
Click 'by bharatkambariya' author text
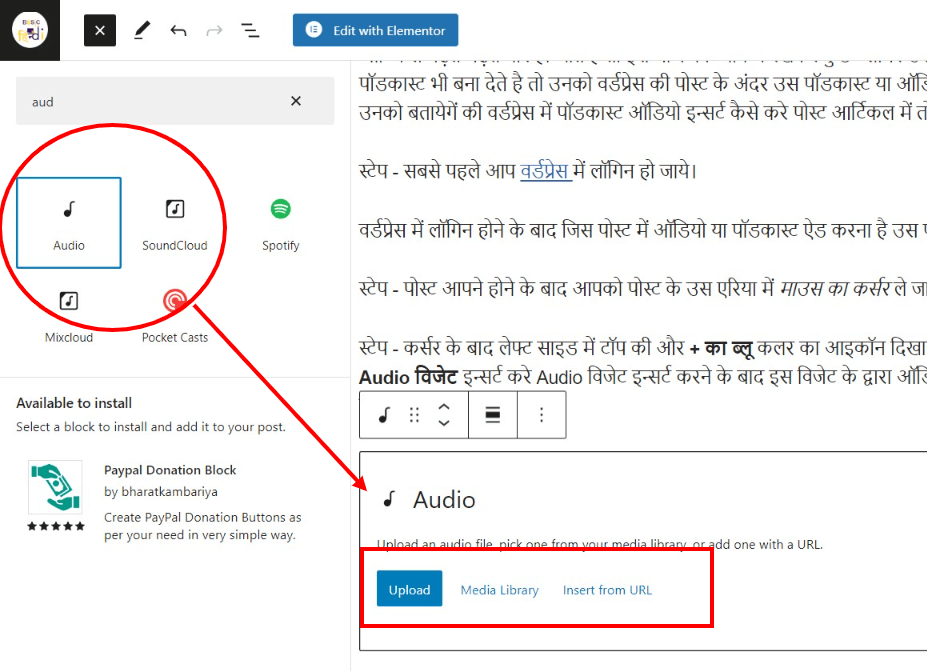[161, 492]
